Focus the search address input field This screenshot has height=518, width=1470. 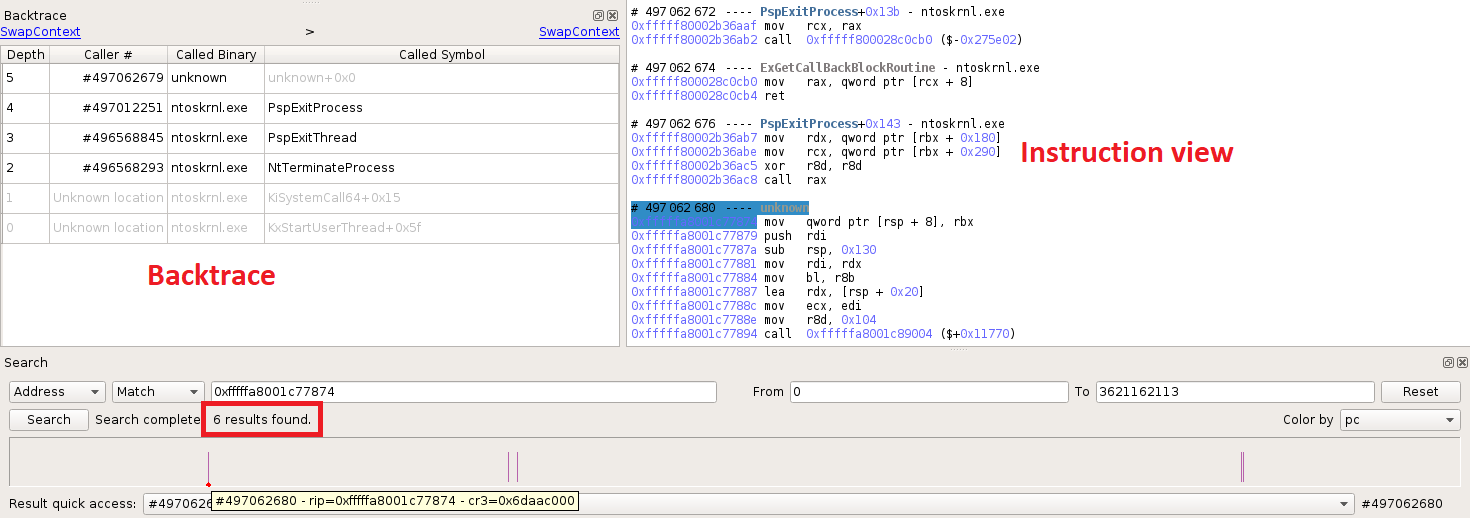[x=463, y=392]
